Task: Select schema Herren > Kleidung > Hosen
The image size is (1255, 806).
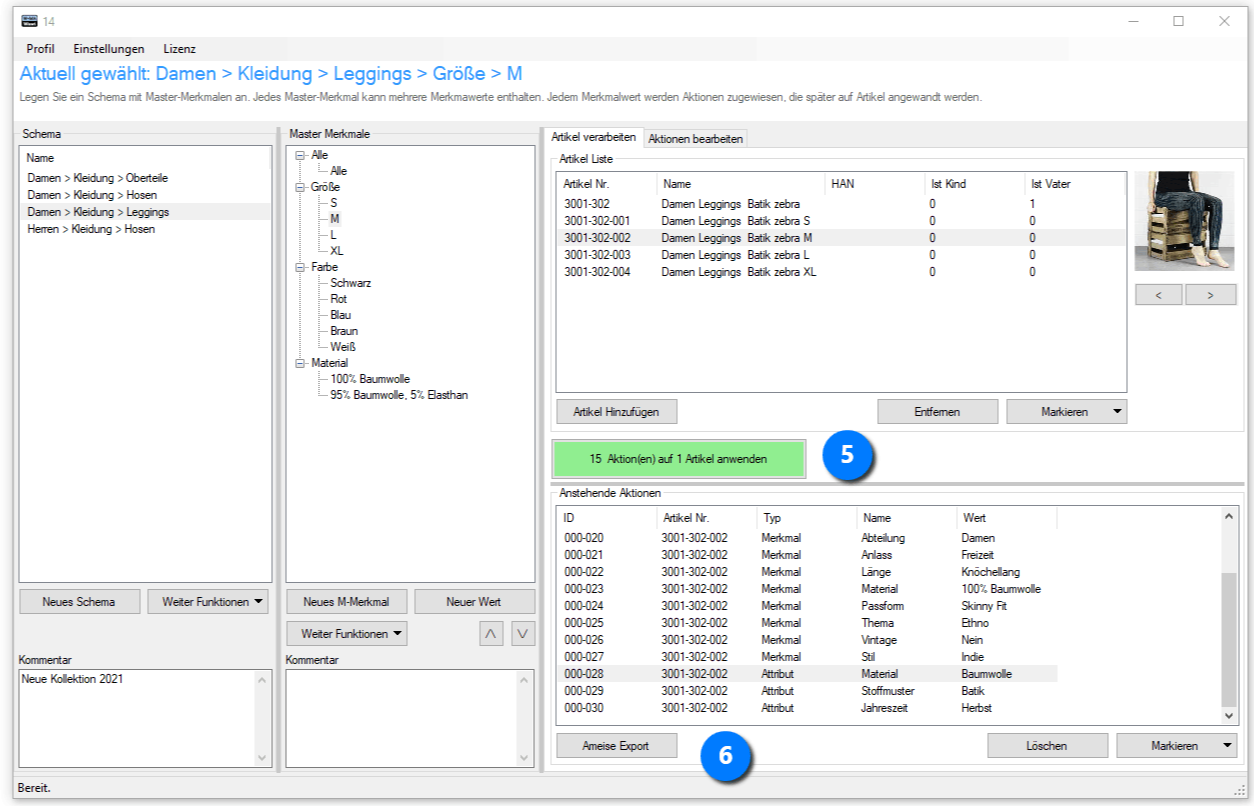Action: [91, 229]
